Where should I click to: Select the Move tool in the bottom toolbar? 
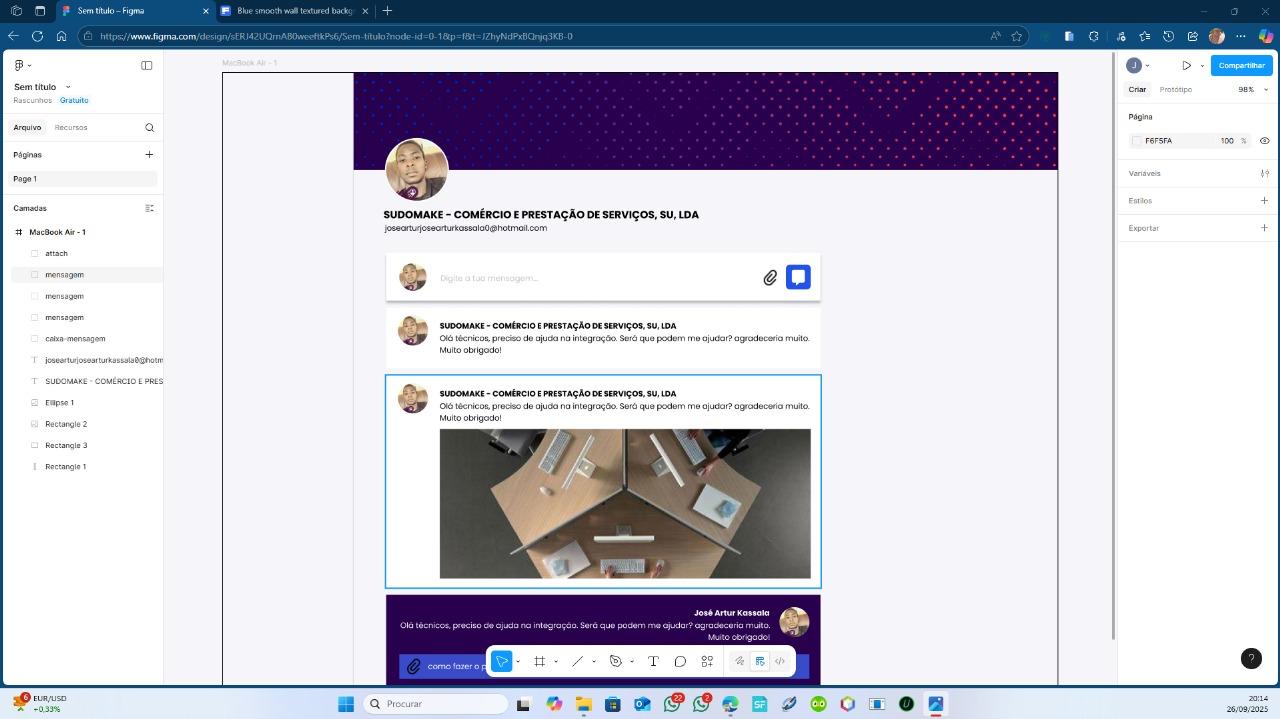(502, 661)
